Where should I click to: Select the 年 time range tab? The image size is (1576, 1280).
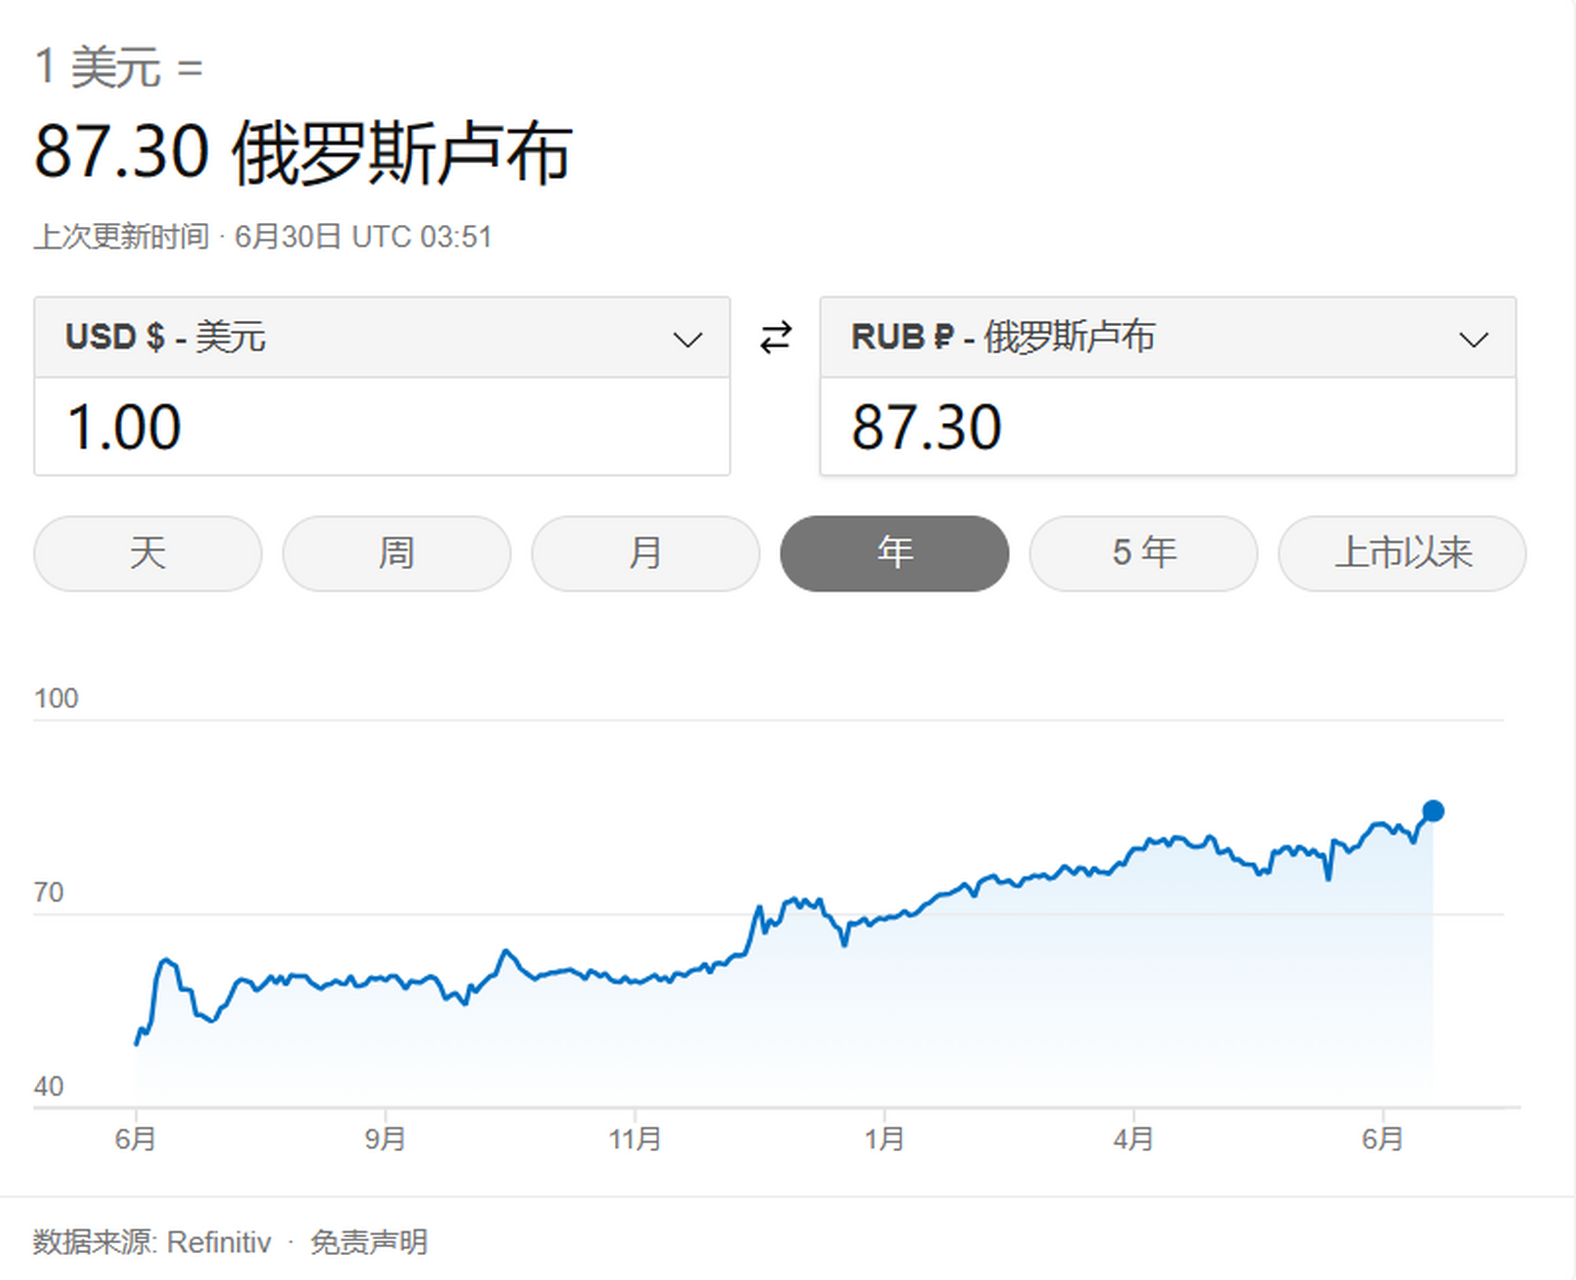pos(895,553)
